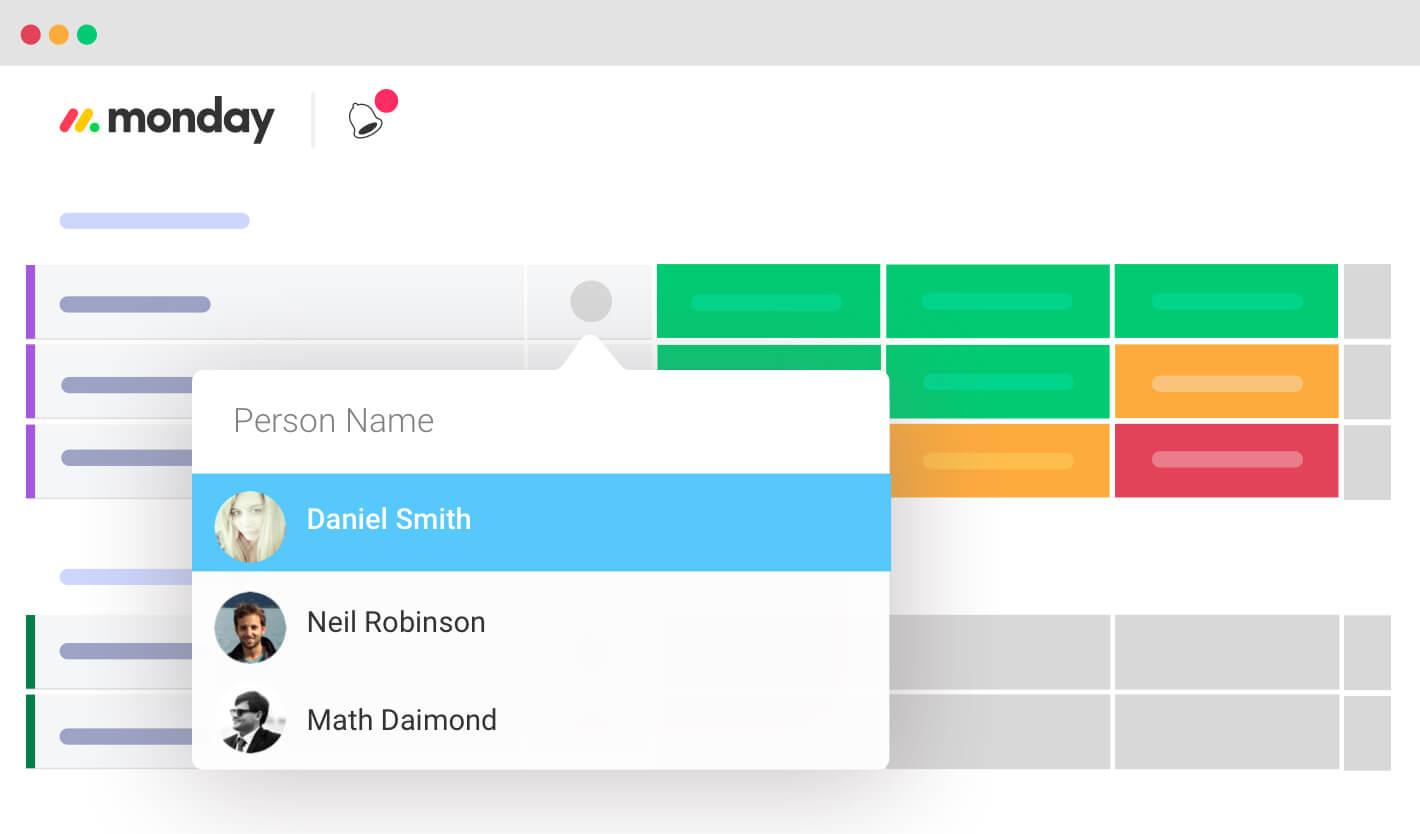Screen dimensions: 1420x834
Task: Open the monday logo home link
Action: coord(167,120)
